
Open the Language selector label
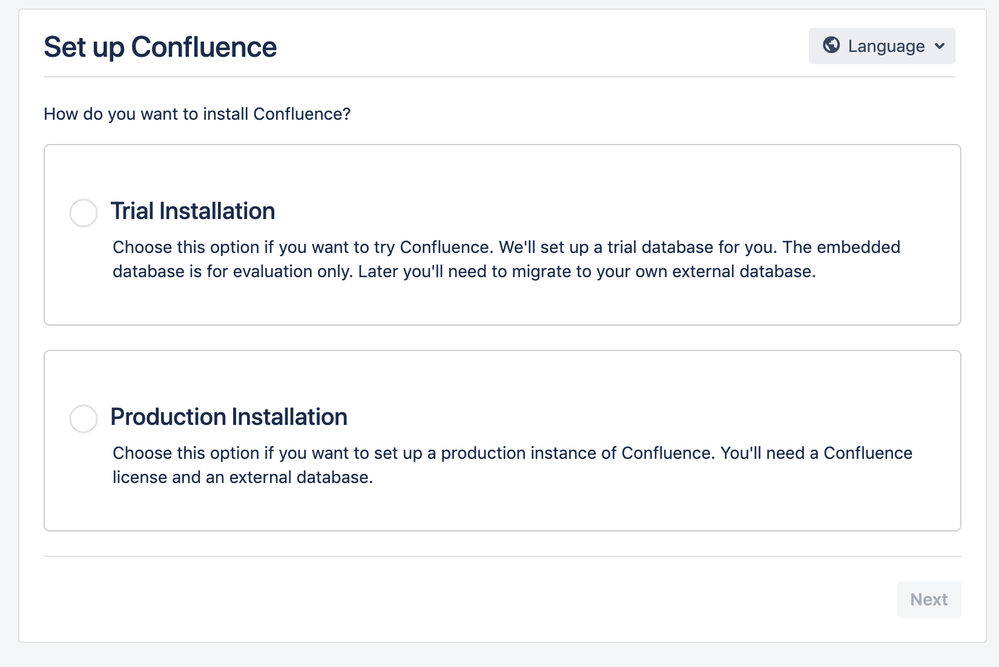pyautogui.click(x=886, y=46)
